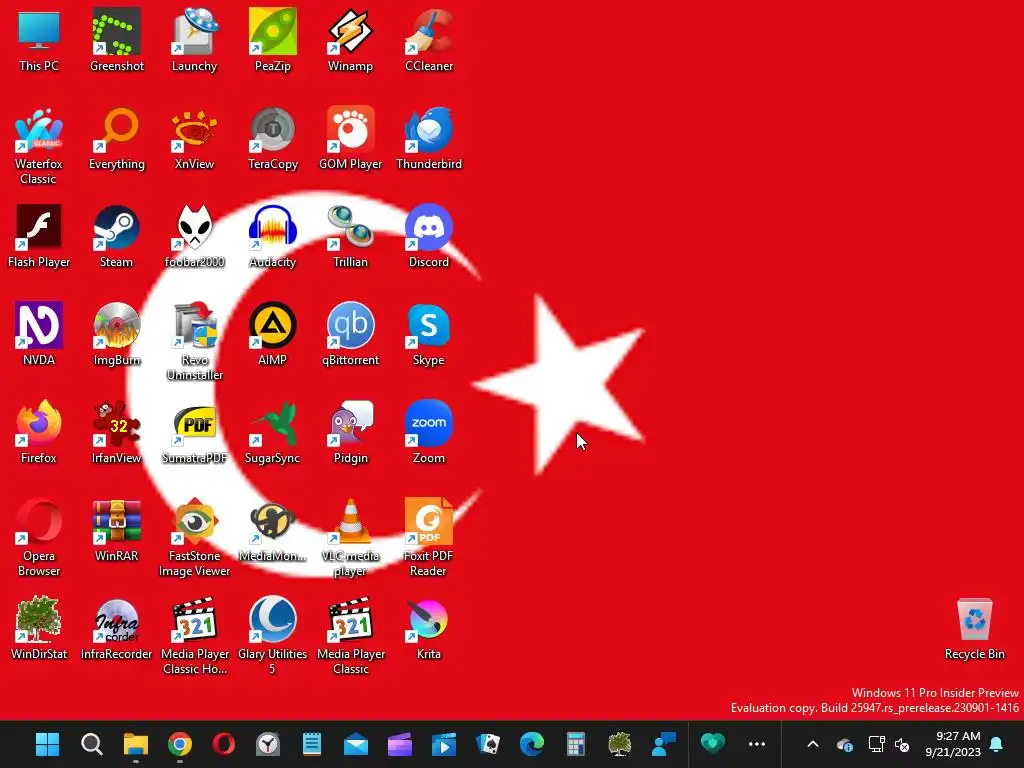This screenshot has height=768, width=1024.
Task: Select the Trillian shortcut
Action: tap(351, 236)
